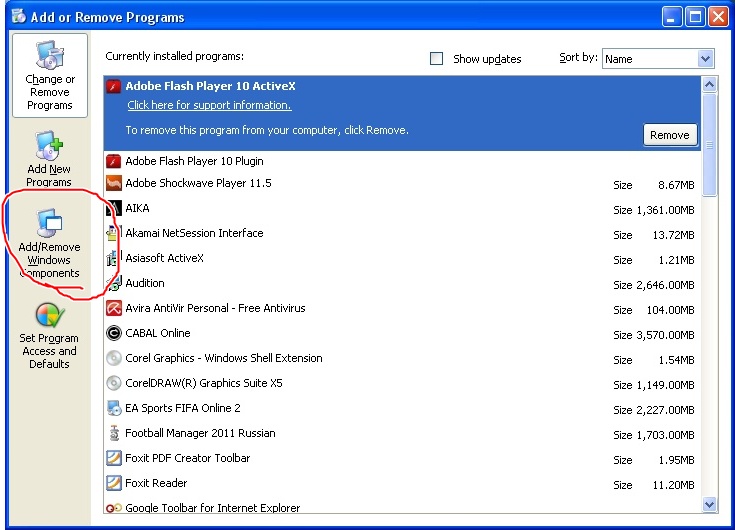735x530 pixels.
Task: Select Adobe Flash Player 10 Plugin row
Action: (x=402, y=161)
